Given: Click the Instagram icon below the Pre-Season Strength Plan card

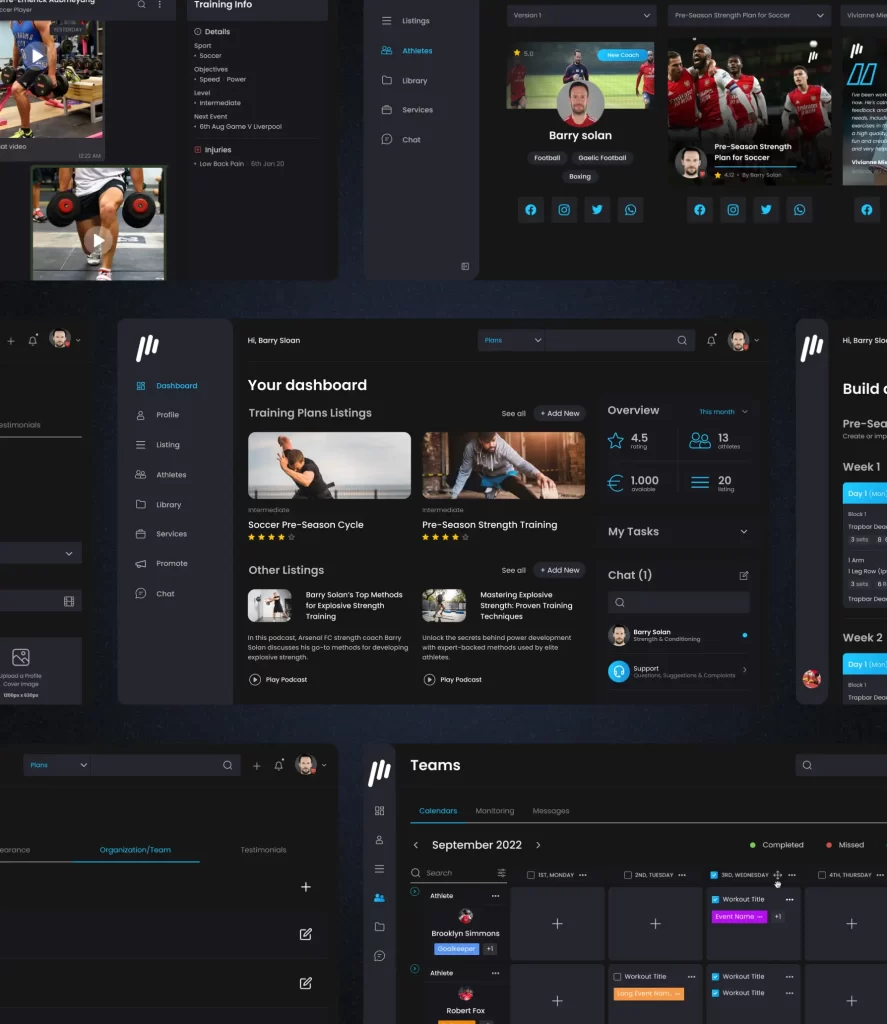Looking at the screenshot, I should point(733,210).
